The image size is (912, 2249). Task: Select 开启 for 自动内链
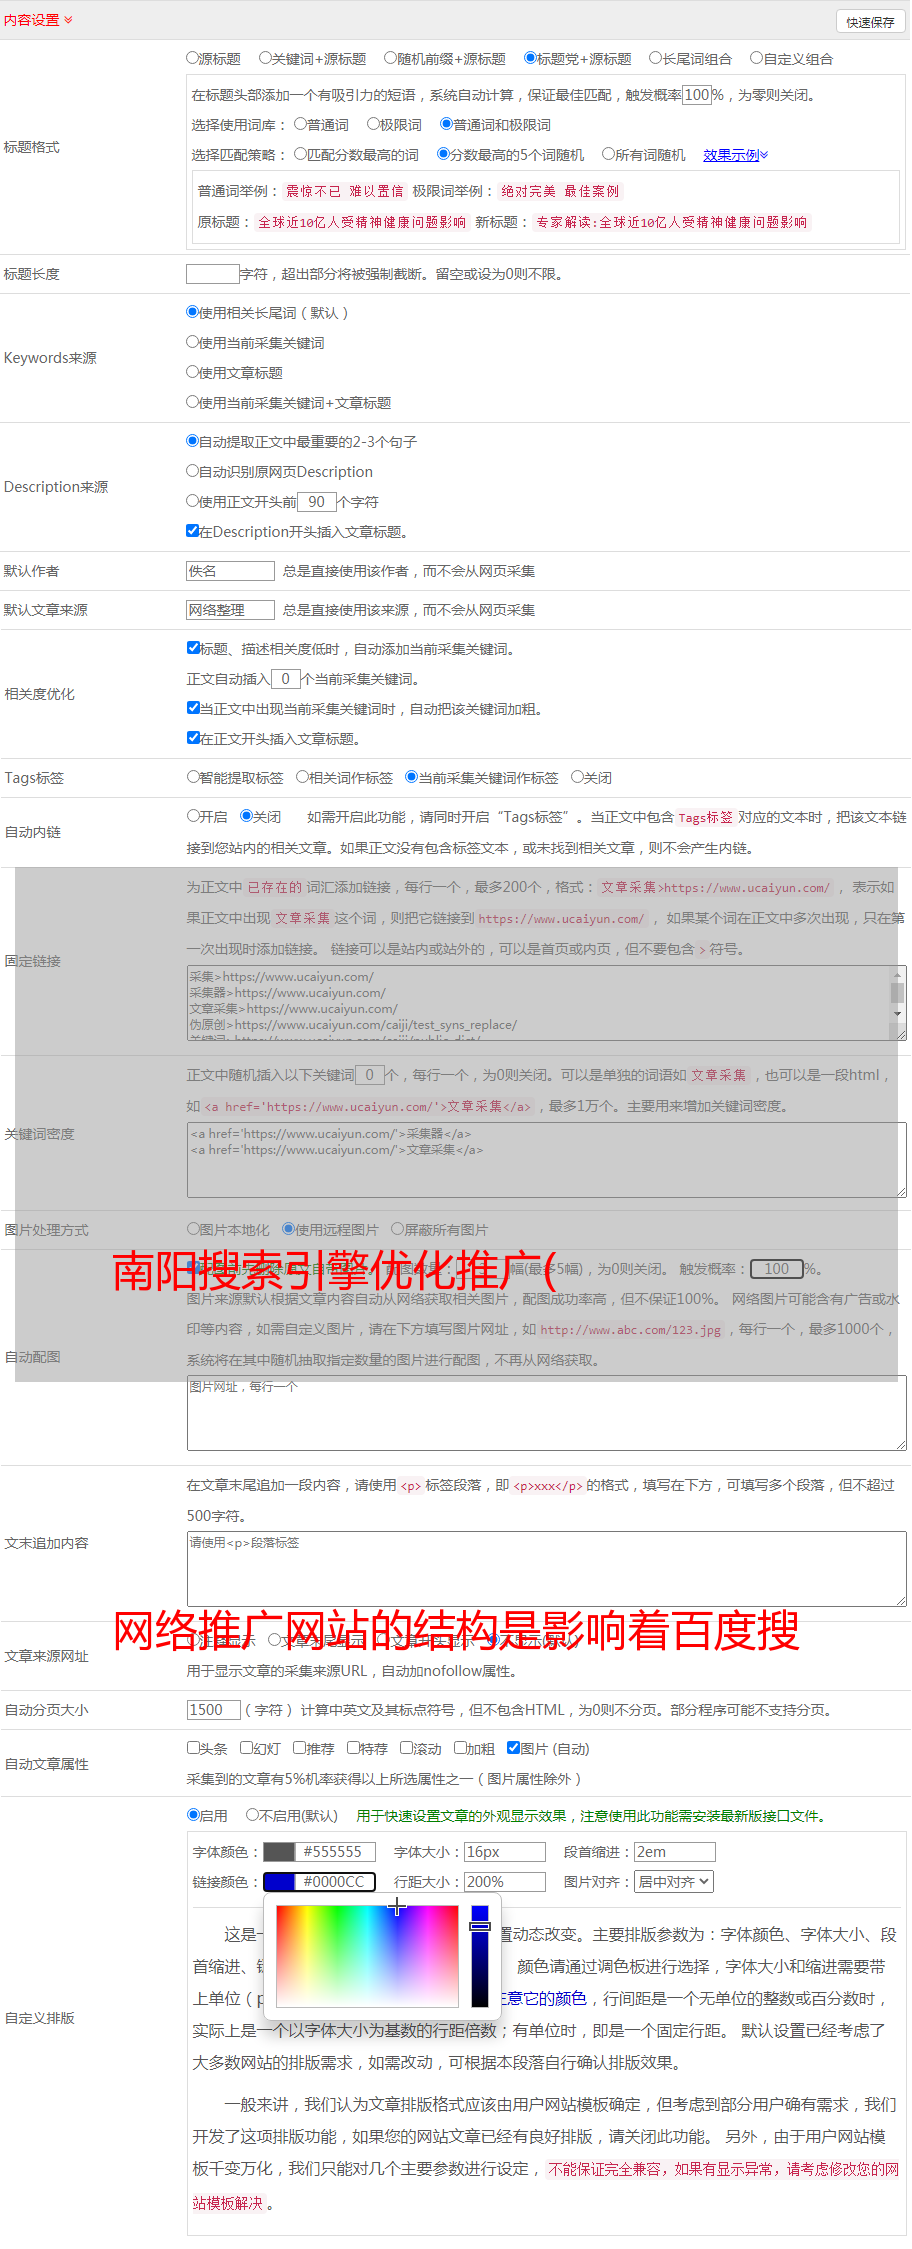pyautogui.click(x=193, y=816)
